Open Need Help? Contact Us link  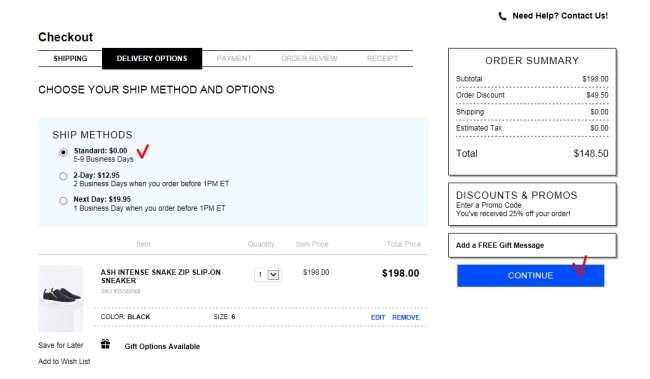coord(560,16)
